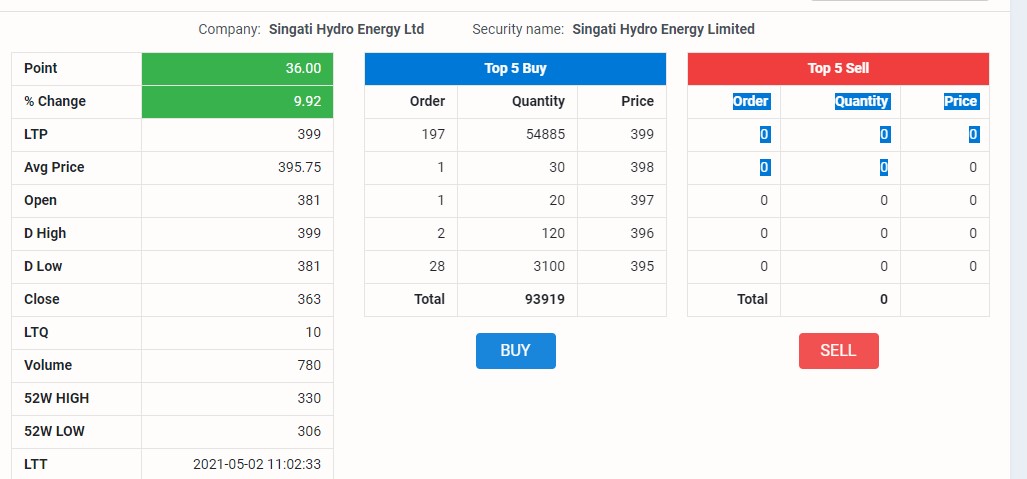Click highlighted Quantity header in Top 5 Sell
This screenshot has height=479, width=1027.
point(861,102)
